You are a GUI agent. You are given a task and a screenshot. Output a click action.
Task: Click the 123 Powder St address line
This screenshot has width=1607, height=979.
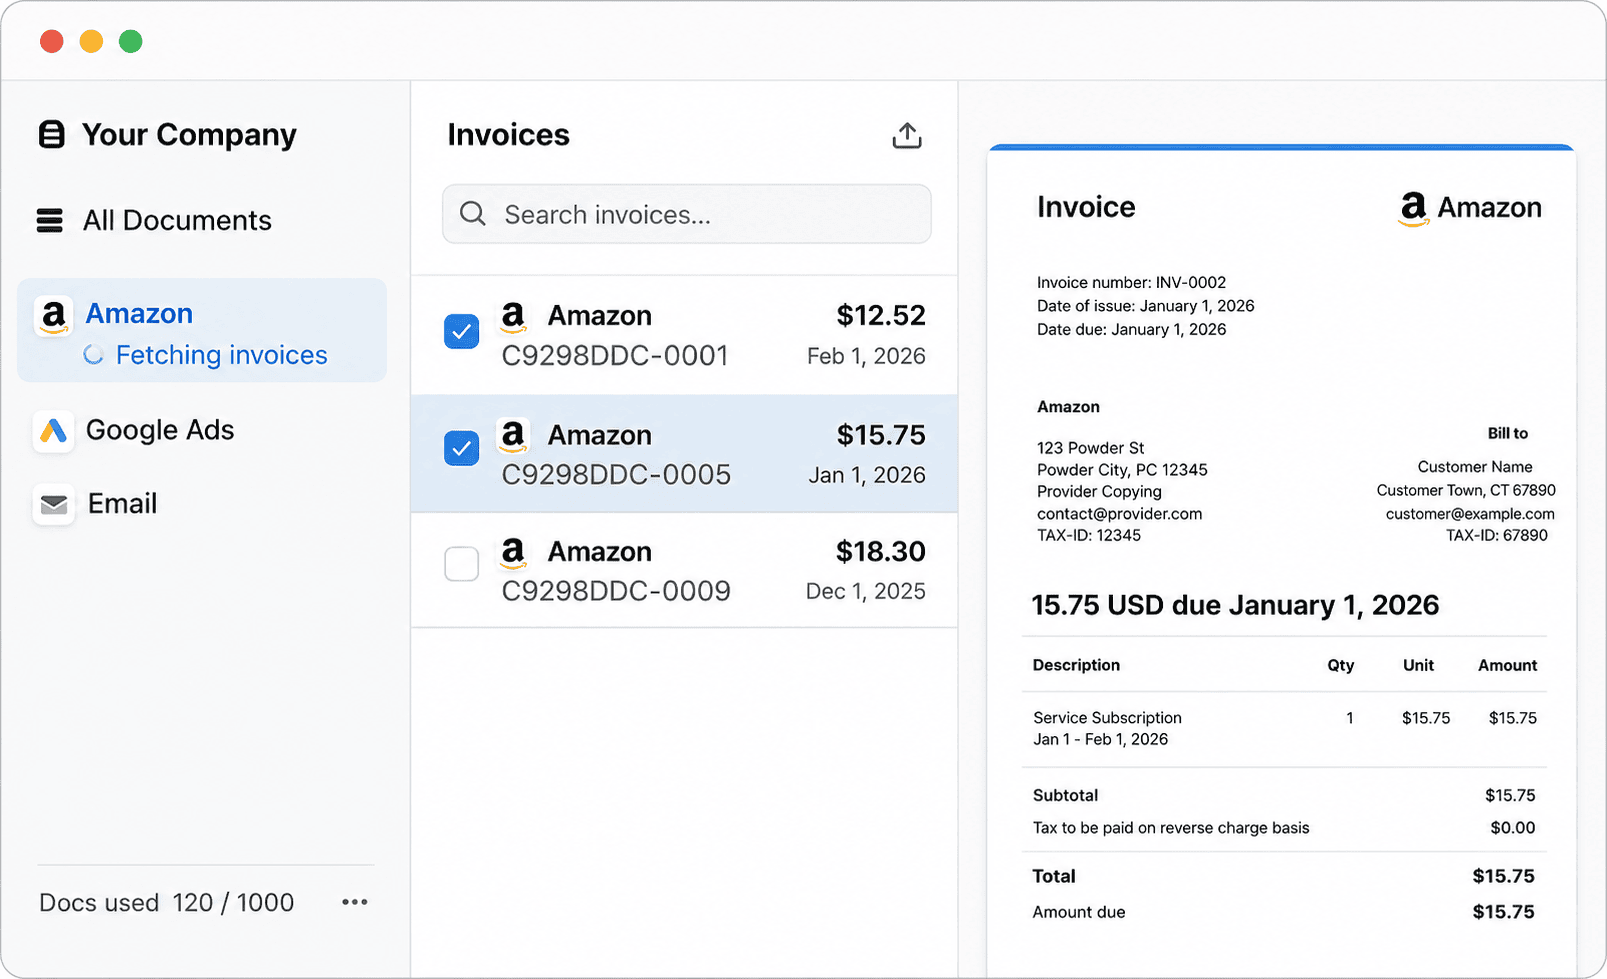pyautogui.click(x=1091, y=448)
